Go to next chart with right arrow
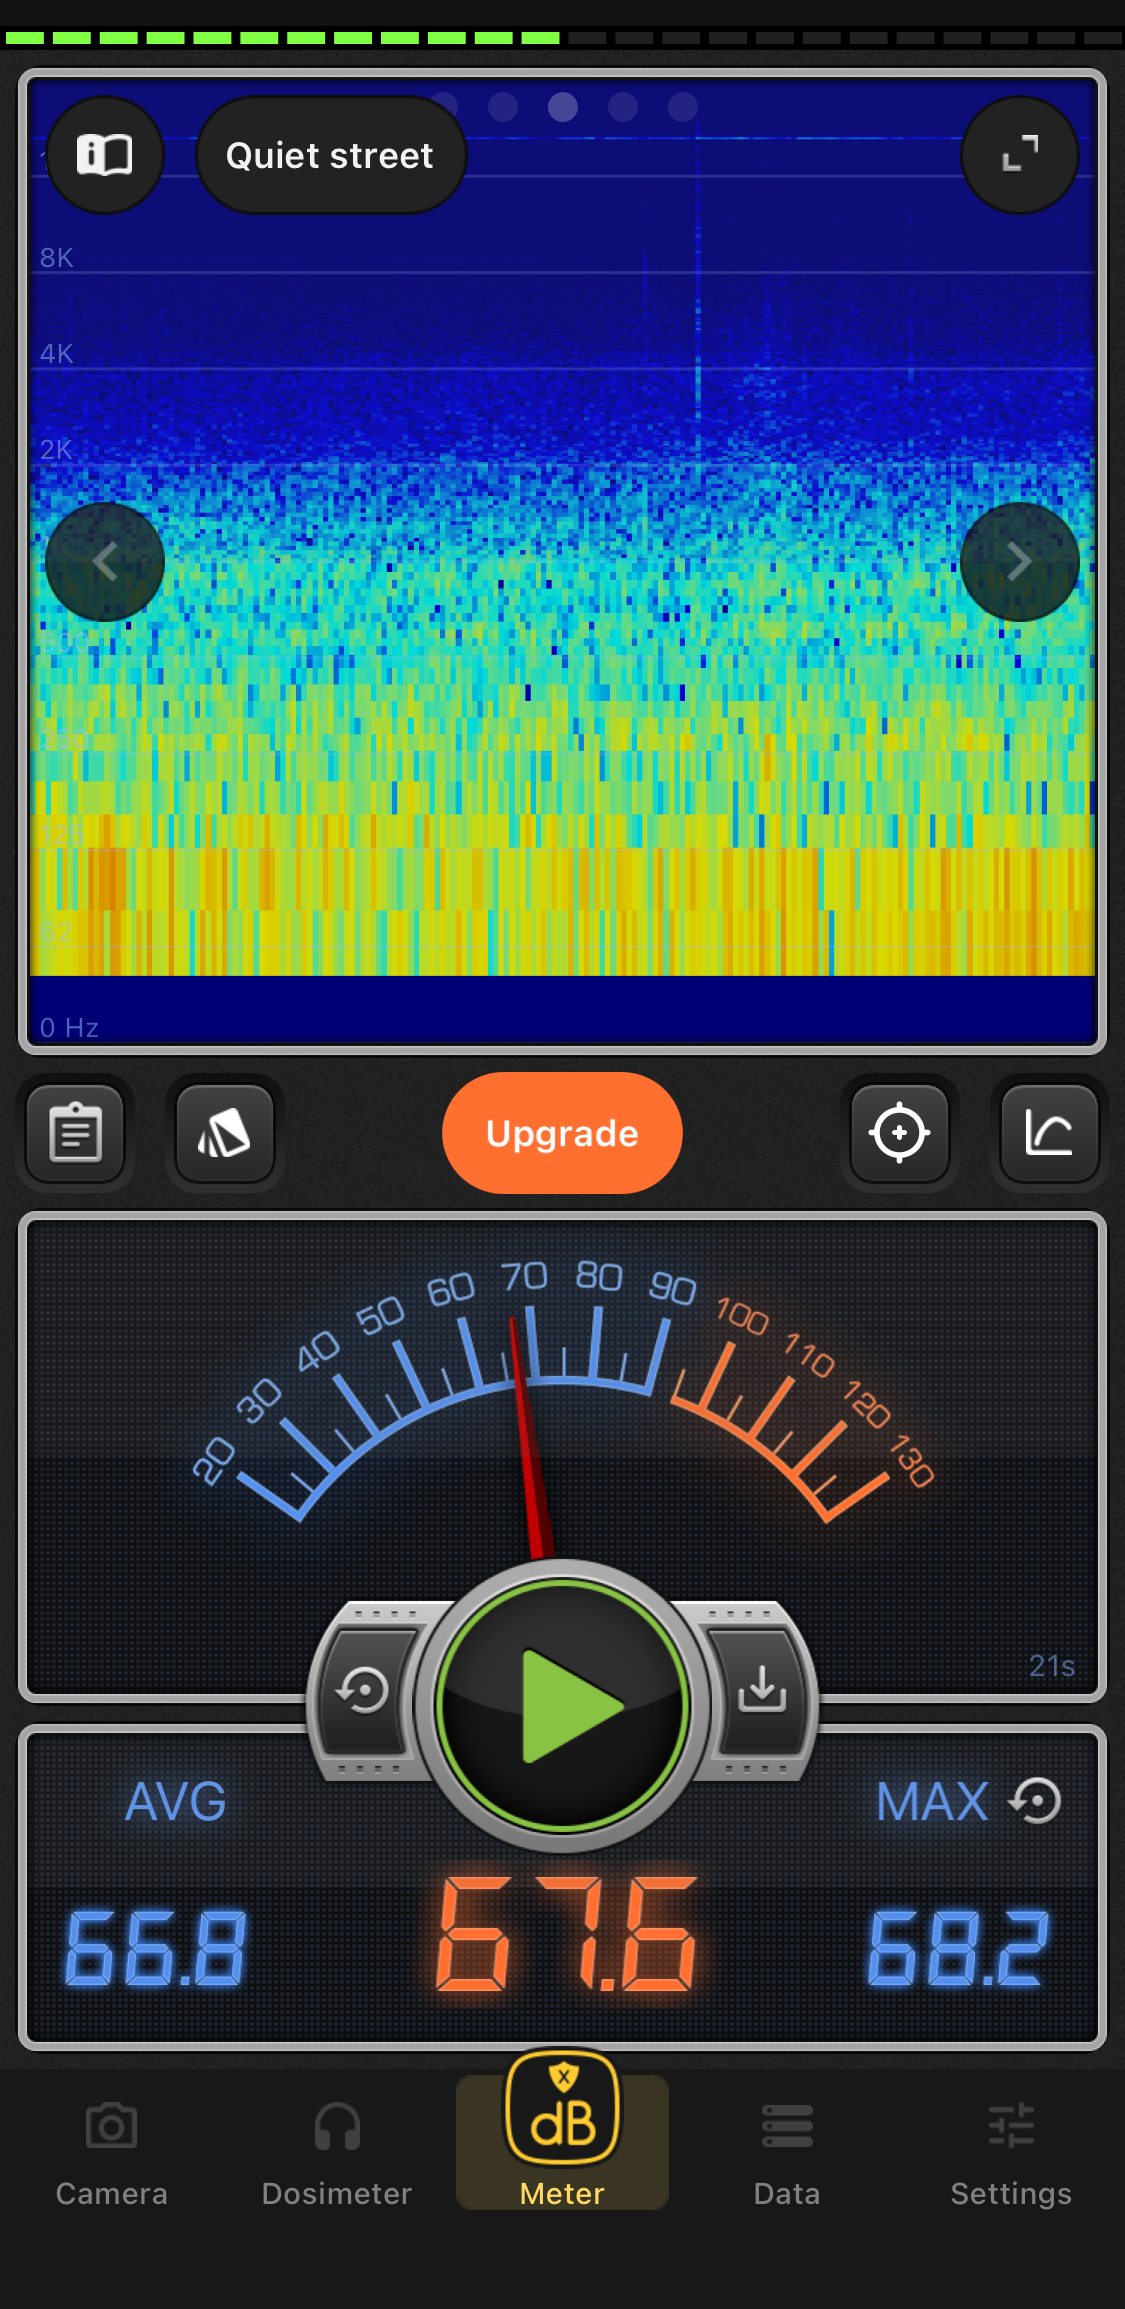 coord(1019,562)
